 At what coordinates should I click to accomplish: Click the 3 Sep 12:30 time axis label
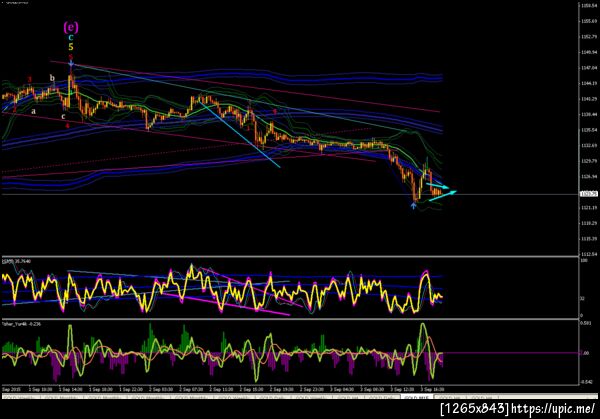pyautogui.click(x=403, y=389)
